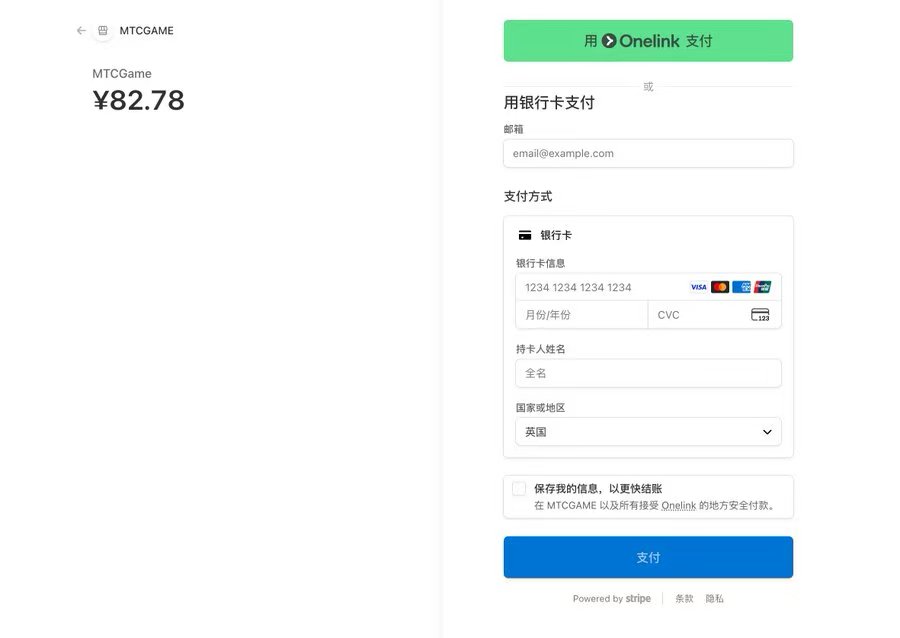The image size is (900, 638).
Task: Click the 月份/年份 expiry field
Action: coord(581,315)
